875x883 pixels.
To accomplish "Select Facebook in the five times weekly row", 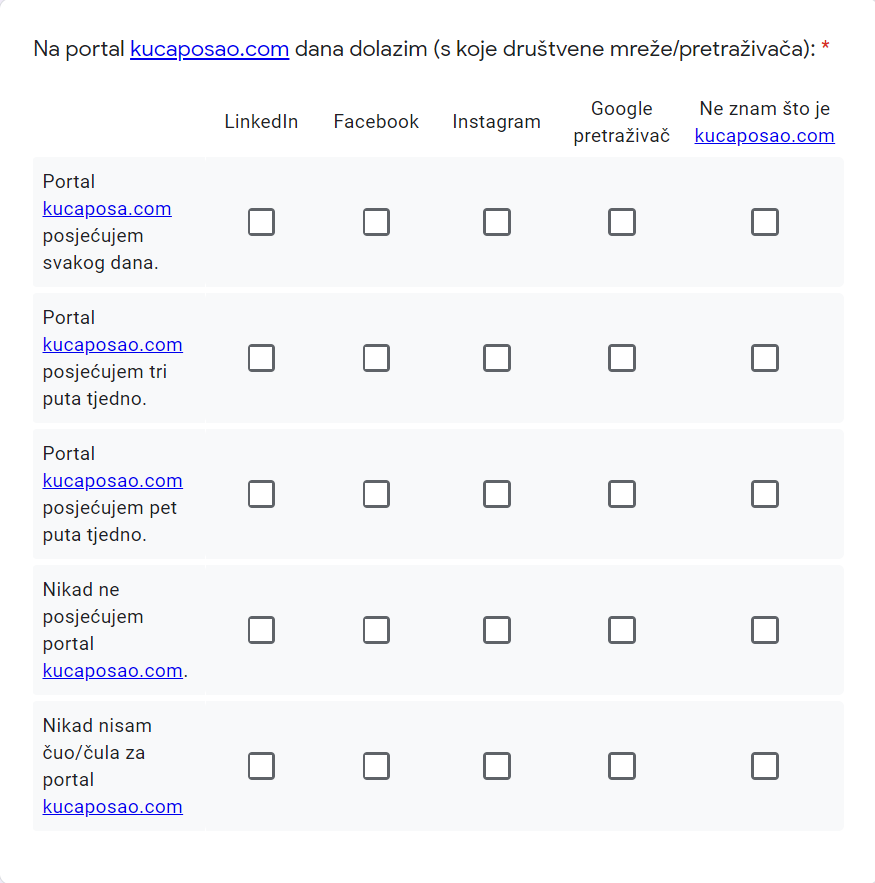I will tap(376, 494).
